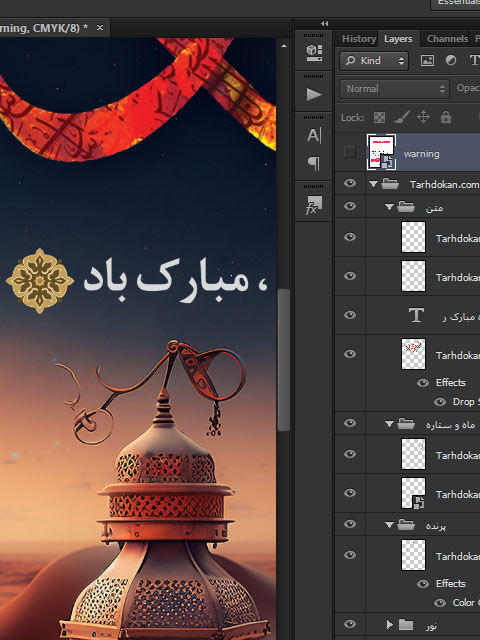Select the warning layer thumbnail
This screenshot has height=640, width=480.
pos(381,152)
